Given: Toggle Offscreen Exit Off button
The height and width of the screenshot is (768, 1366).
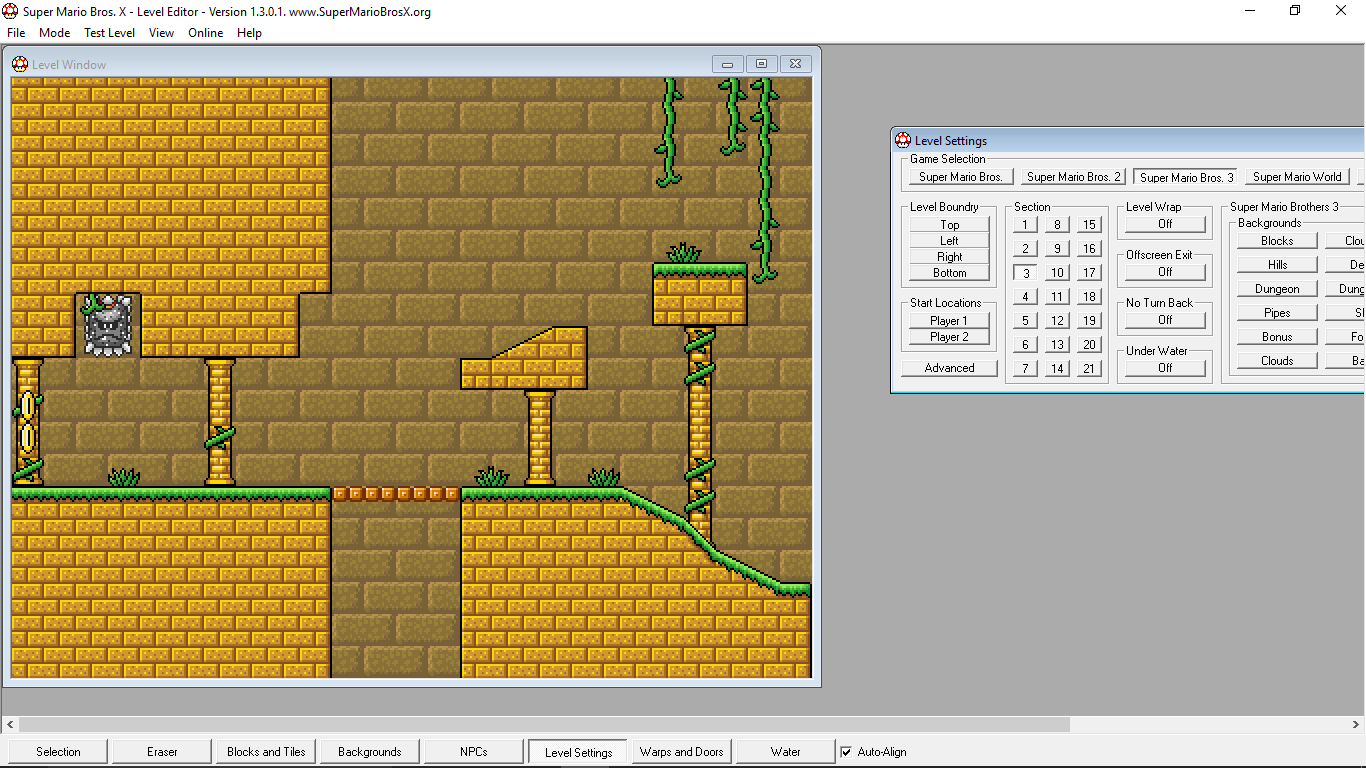Looking at the screenshot, I should (x=1165, y=272).
